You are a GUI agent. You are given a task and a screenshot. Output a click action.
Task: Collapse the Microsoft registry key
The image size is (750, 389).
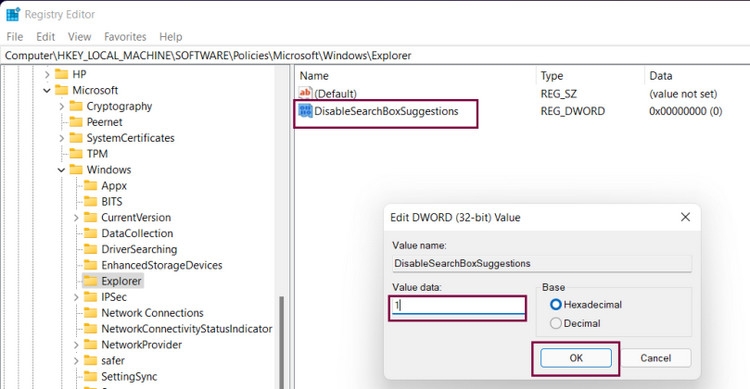(x=47, y=90)
